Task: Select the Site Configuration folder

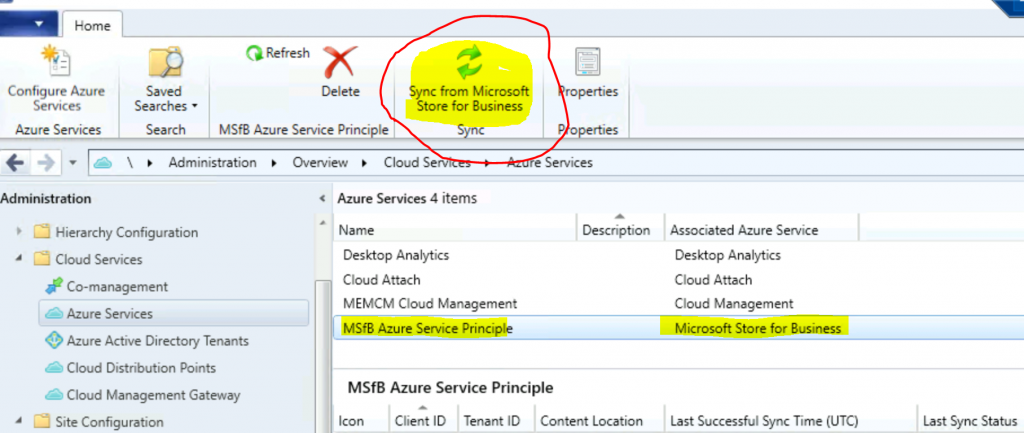Action: [x=99, y=422]
